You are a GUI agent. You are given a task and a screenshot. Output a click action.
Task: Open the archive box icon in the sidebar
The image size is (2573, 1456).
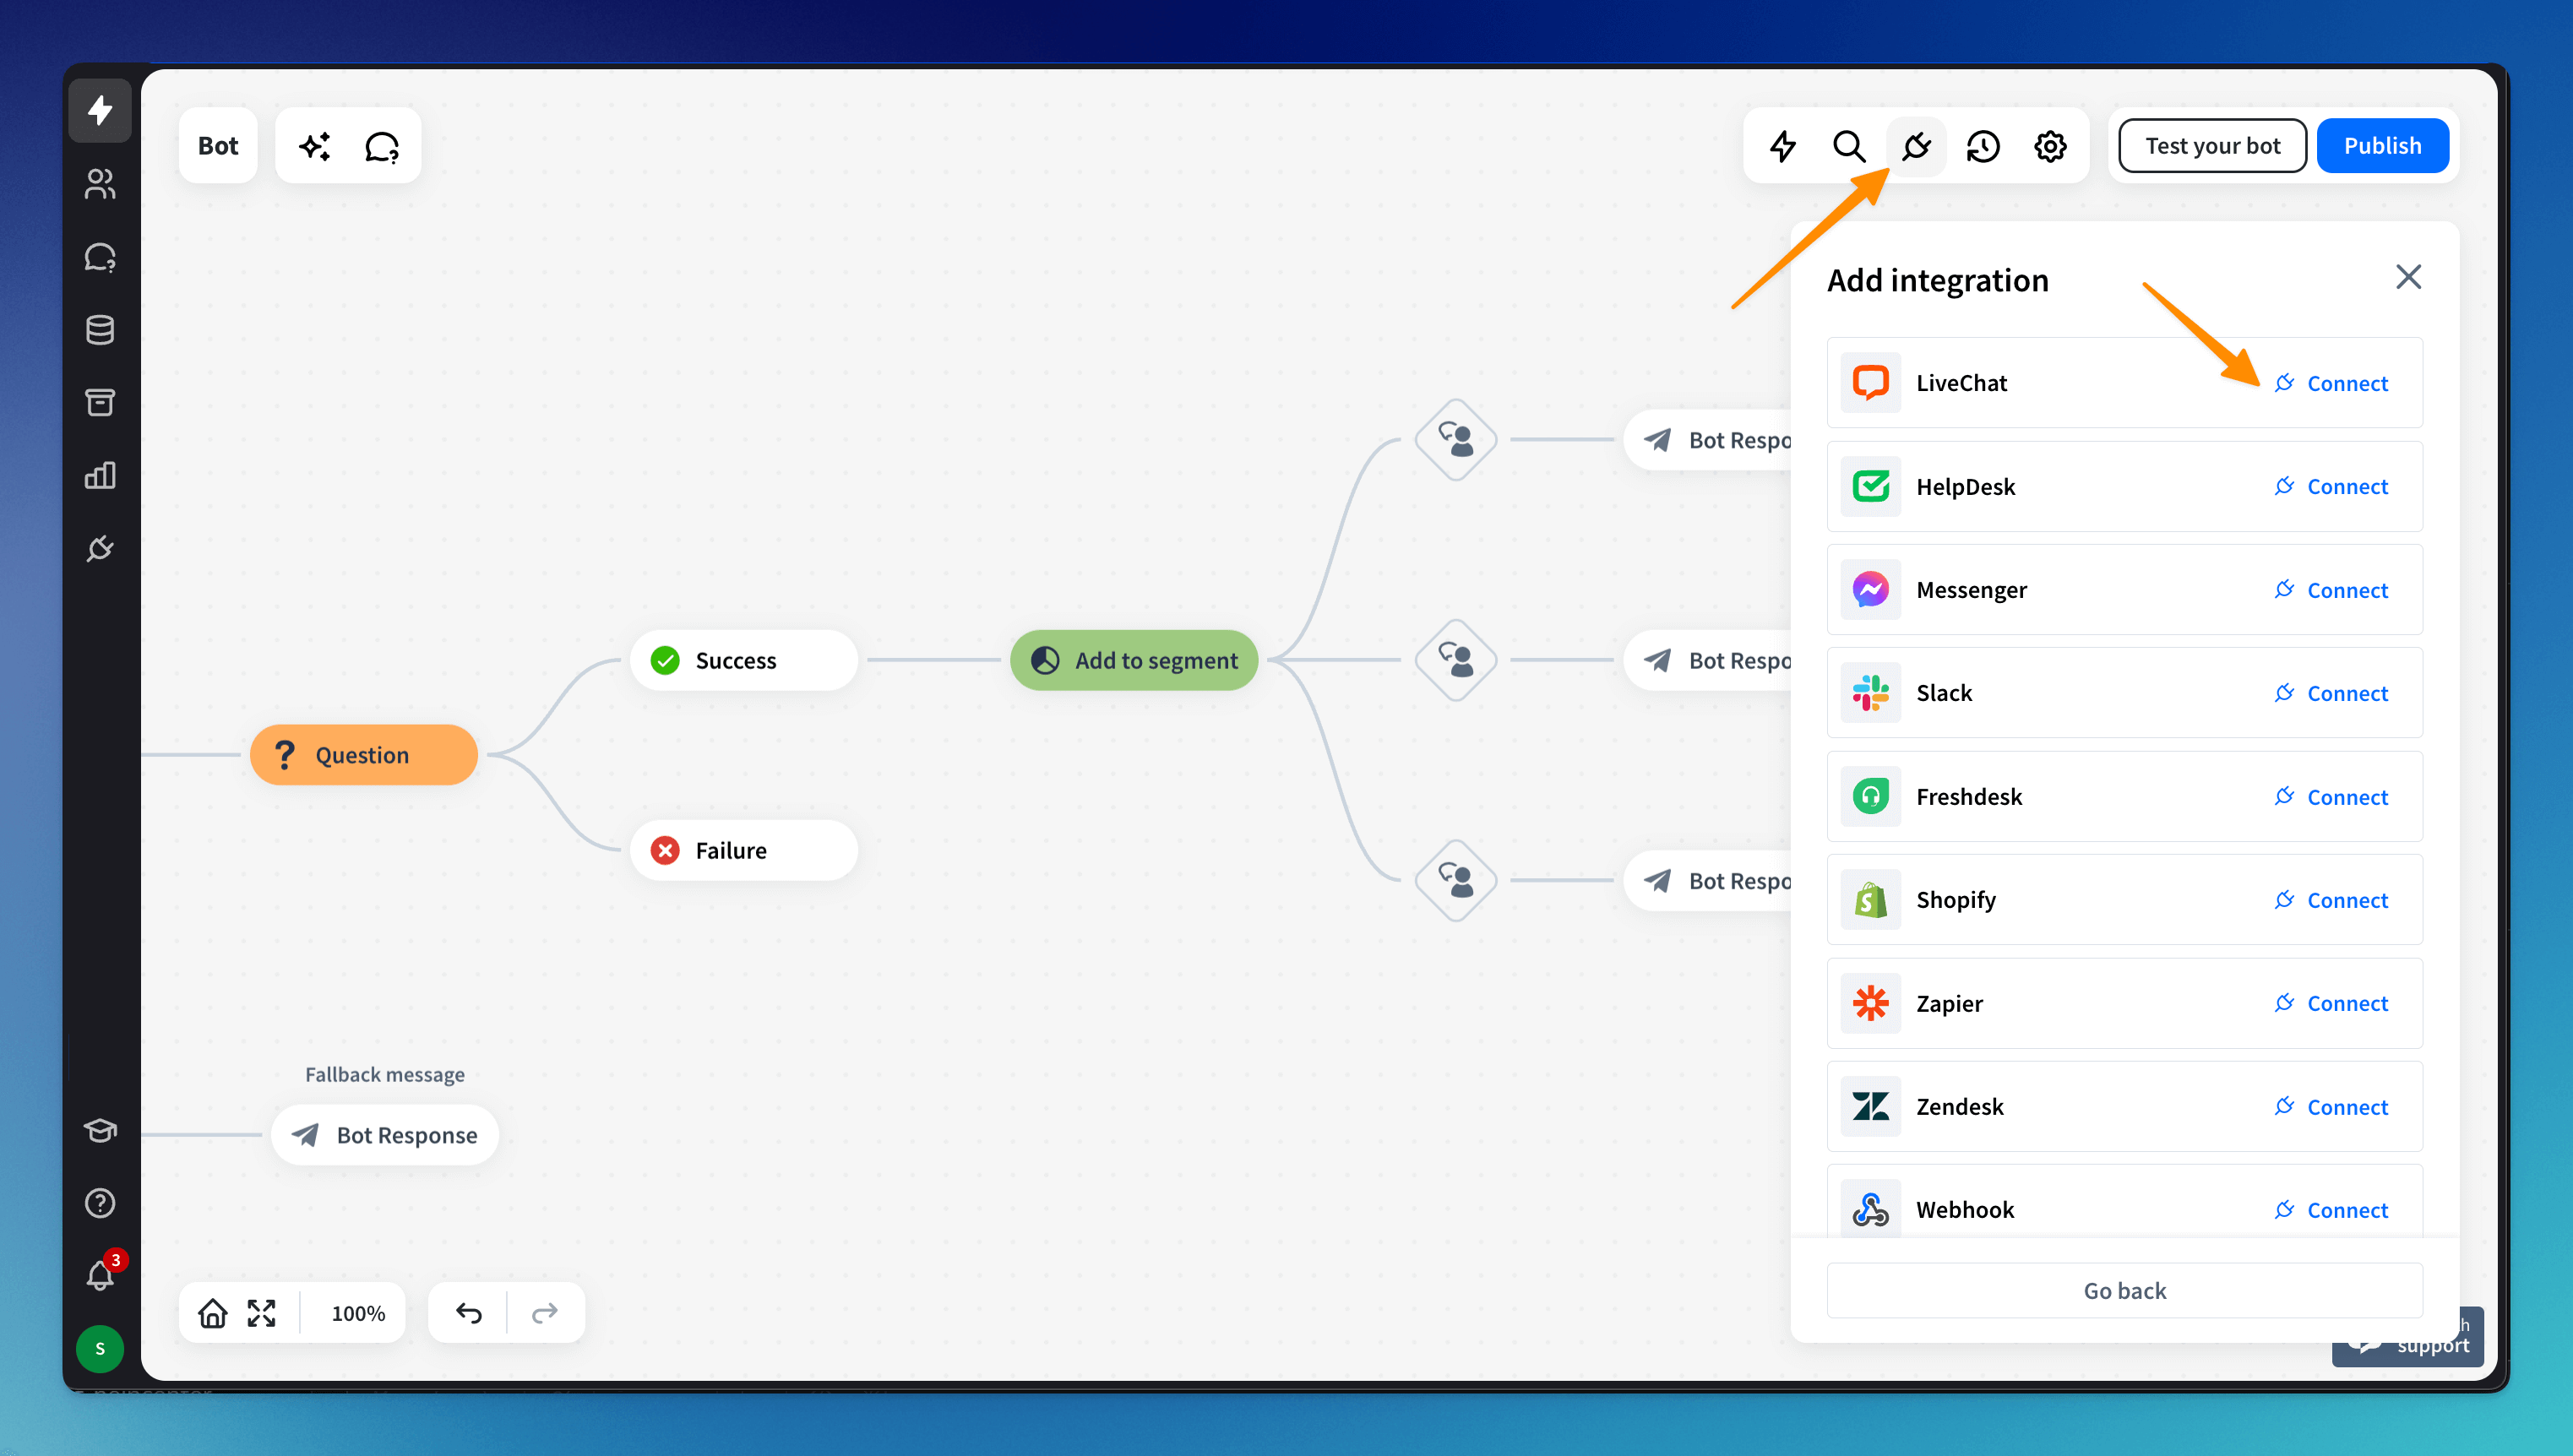tap(100, 402)
